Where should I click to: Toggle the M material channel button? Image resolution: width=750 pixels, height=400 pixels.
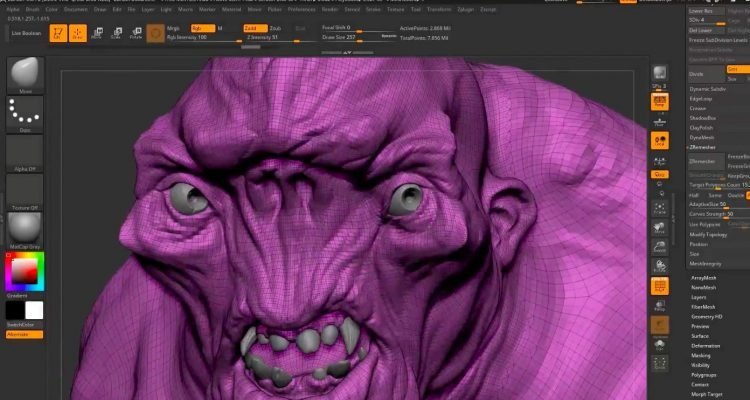[220, 28]
